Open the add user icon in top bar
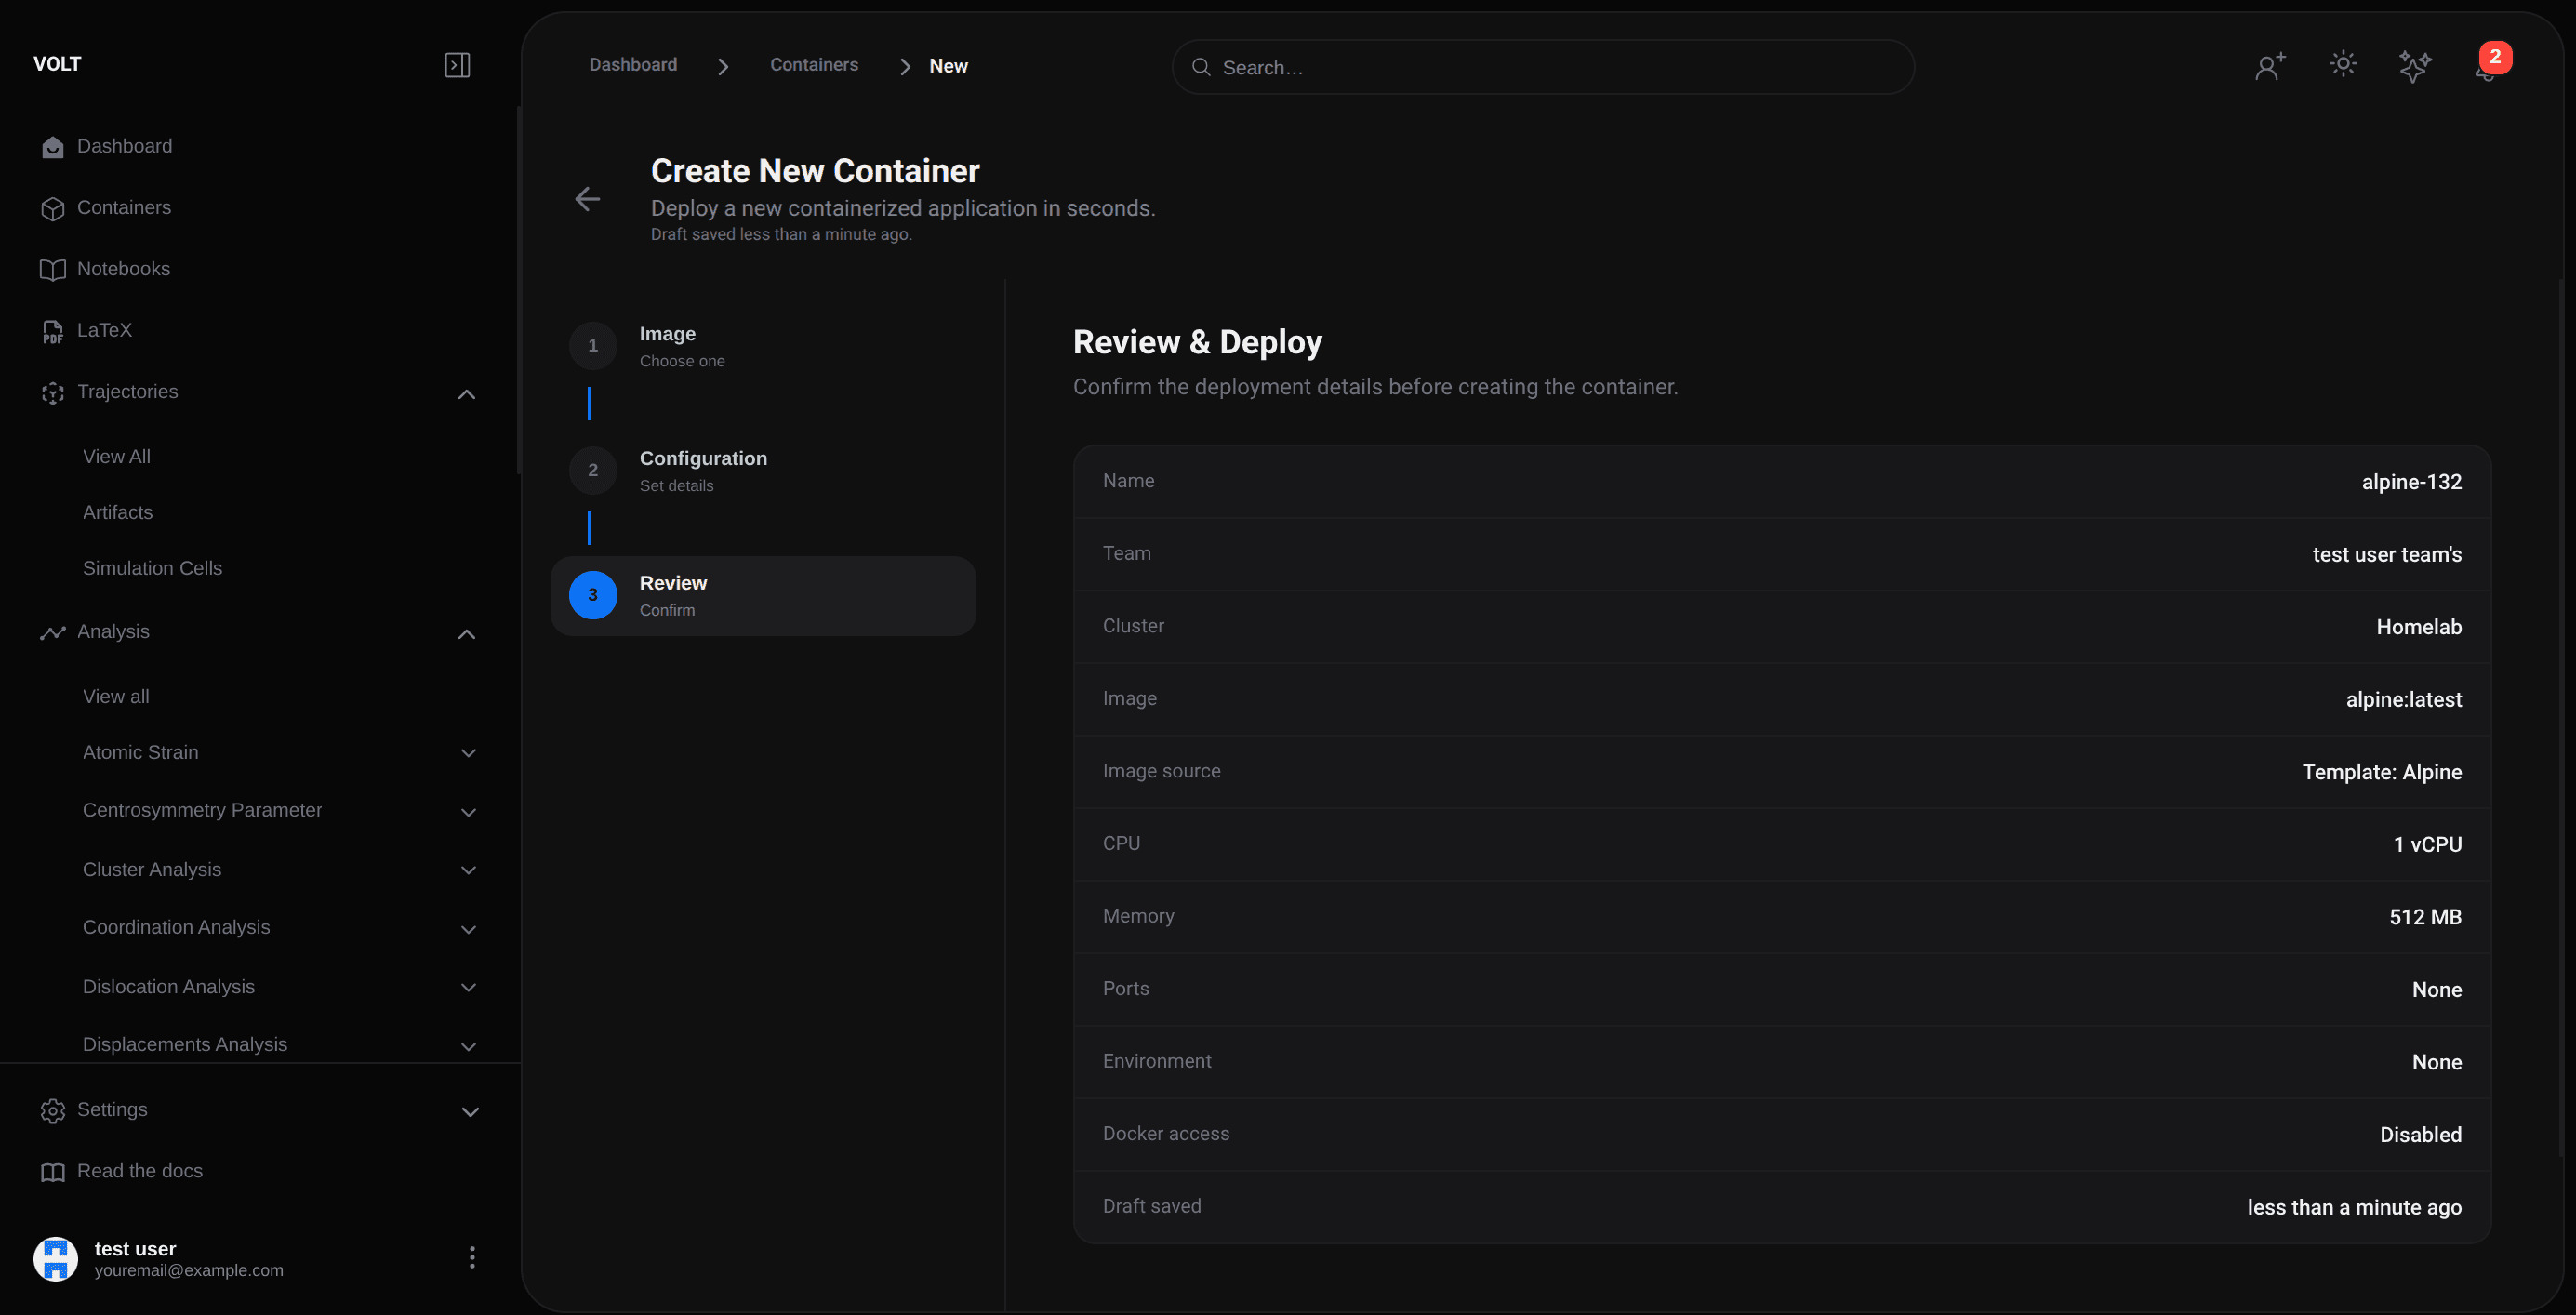This screenshot has height=1315, width=2576. pos(2269,65)
